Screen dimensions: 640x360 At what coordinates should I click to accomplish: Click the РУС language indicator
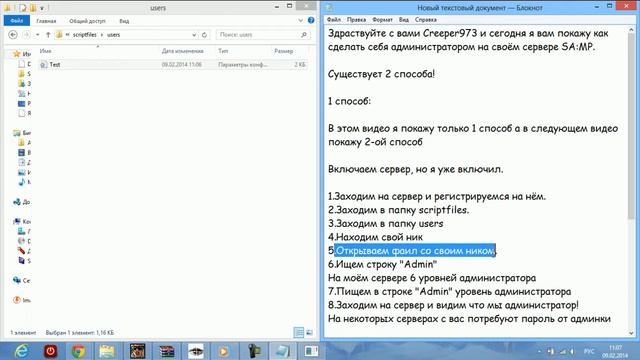[x=589, y=351]
